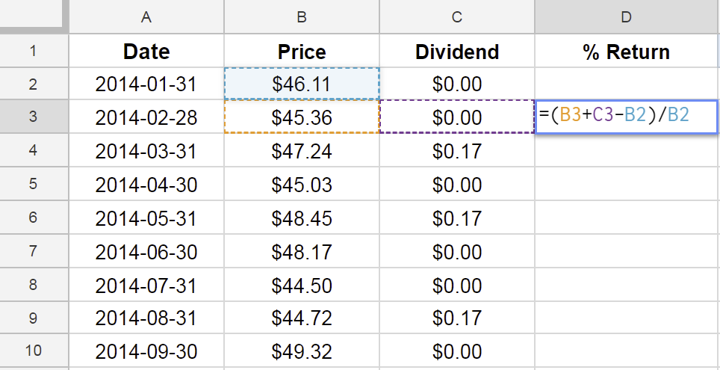Select row 3 header
Viewport: 720px width, 370px height.
(x=34, y=117)
